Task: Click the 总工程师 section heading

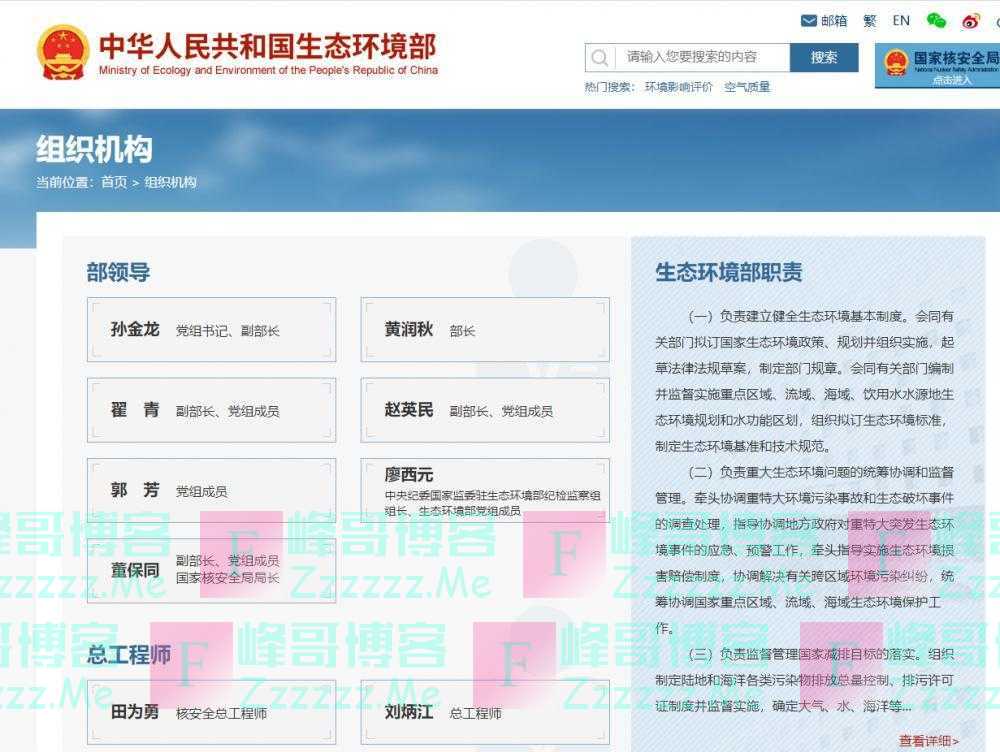Action: [129, 654]
